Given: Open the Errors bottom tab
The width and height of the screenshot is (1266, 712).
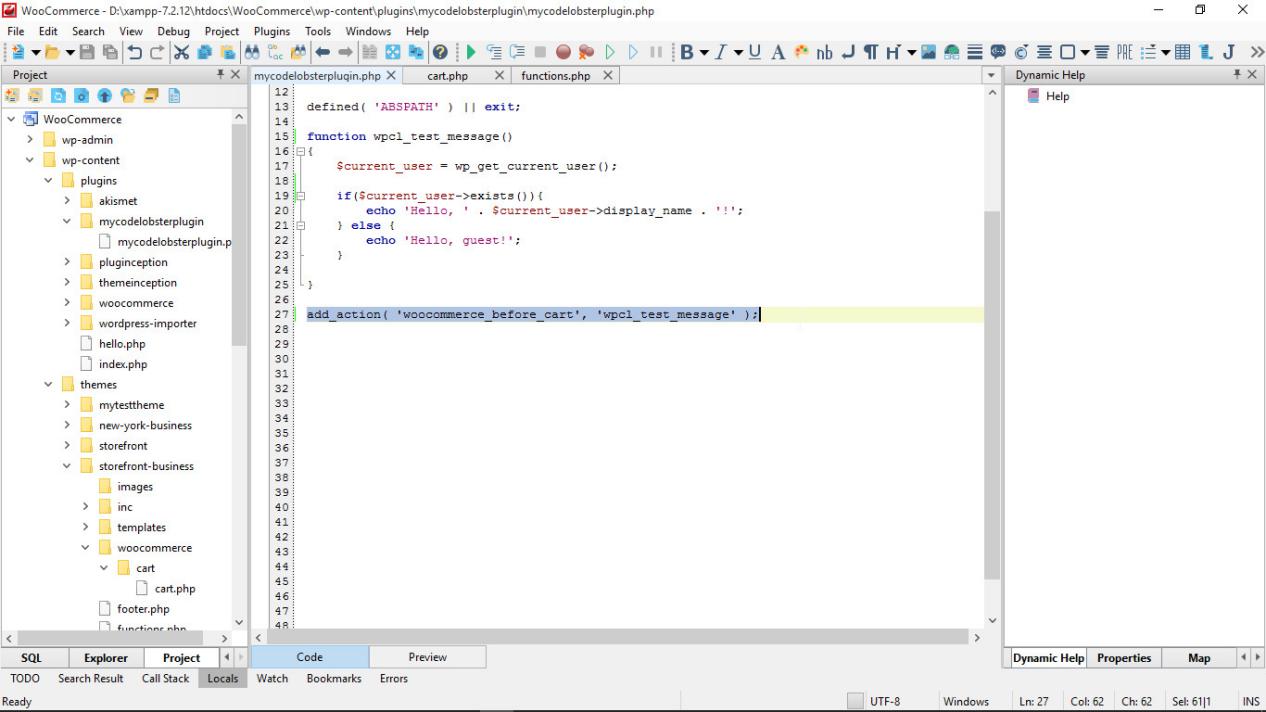Looking at the screenshot, I should pyautogui.click(x=393, y=678).
